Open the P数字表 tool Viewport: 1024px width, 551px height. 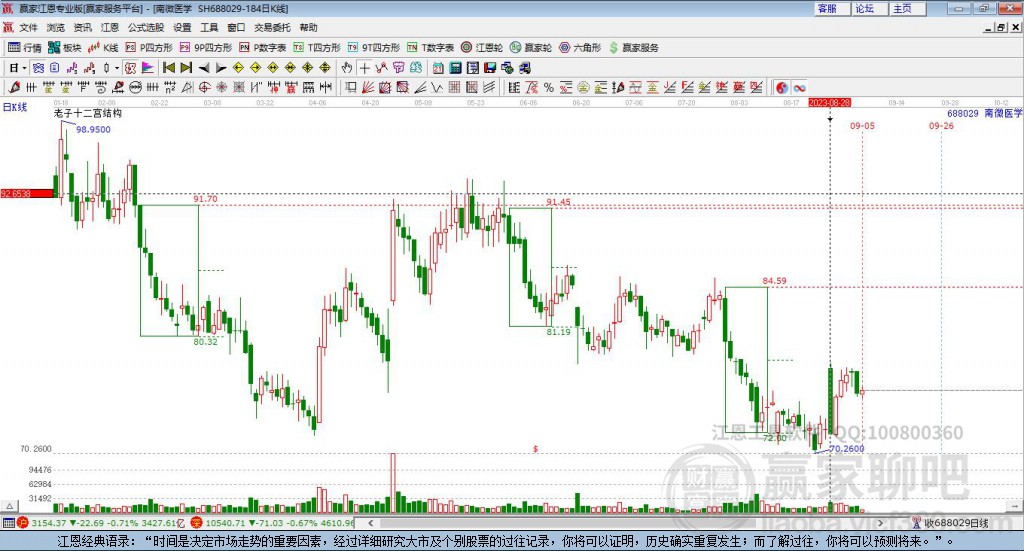pyautogui.click(x=263, y=48)
